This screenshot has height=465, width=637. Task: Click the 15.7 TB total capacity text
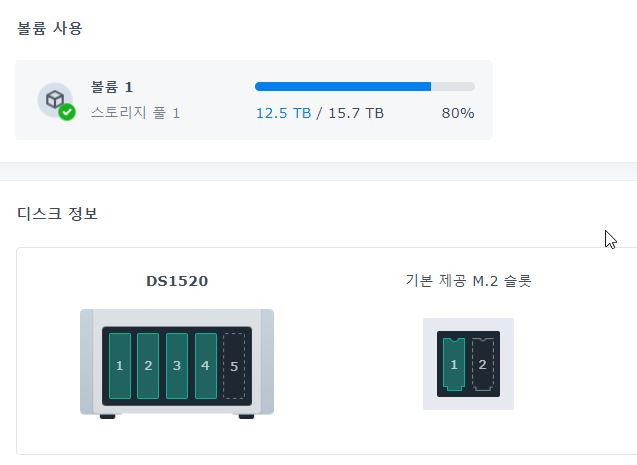356,113
